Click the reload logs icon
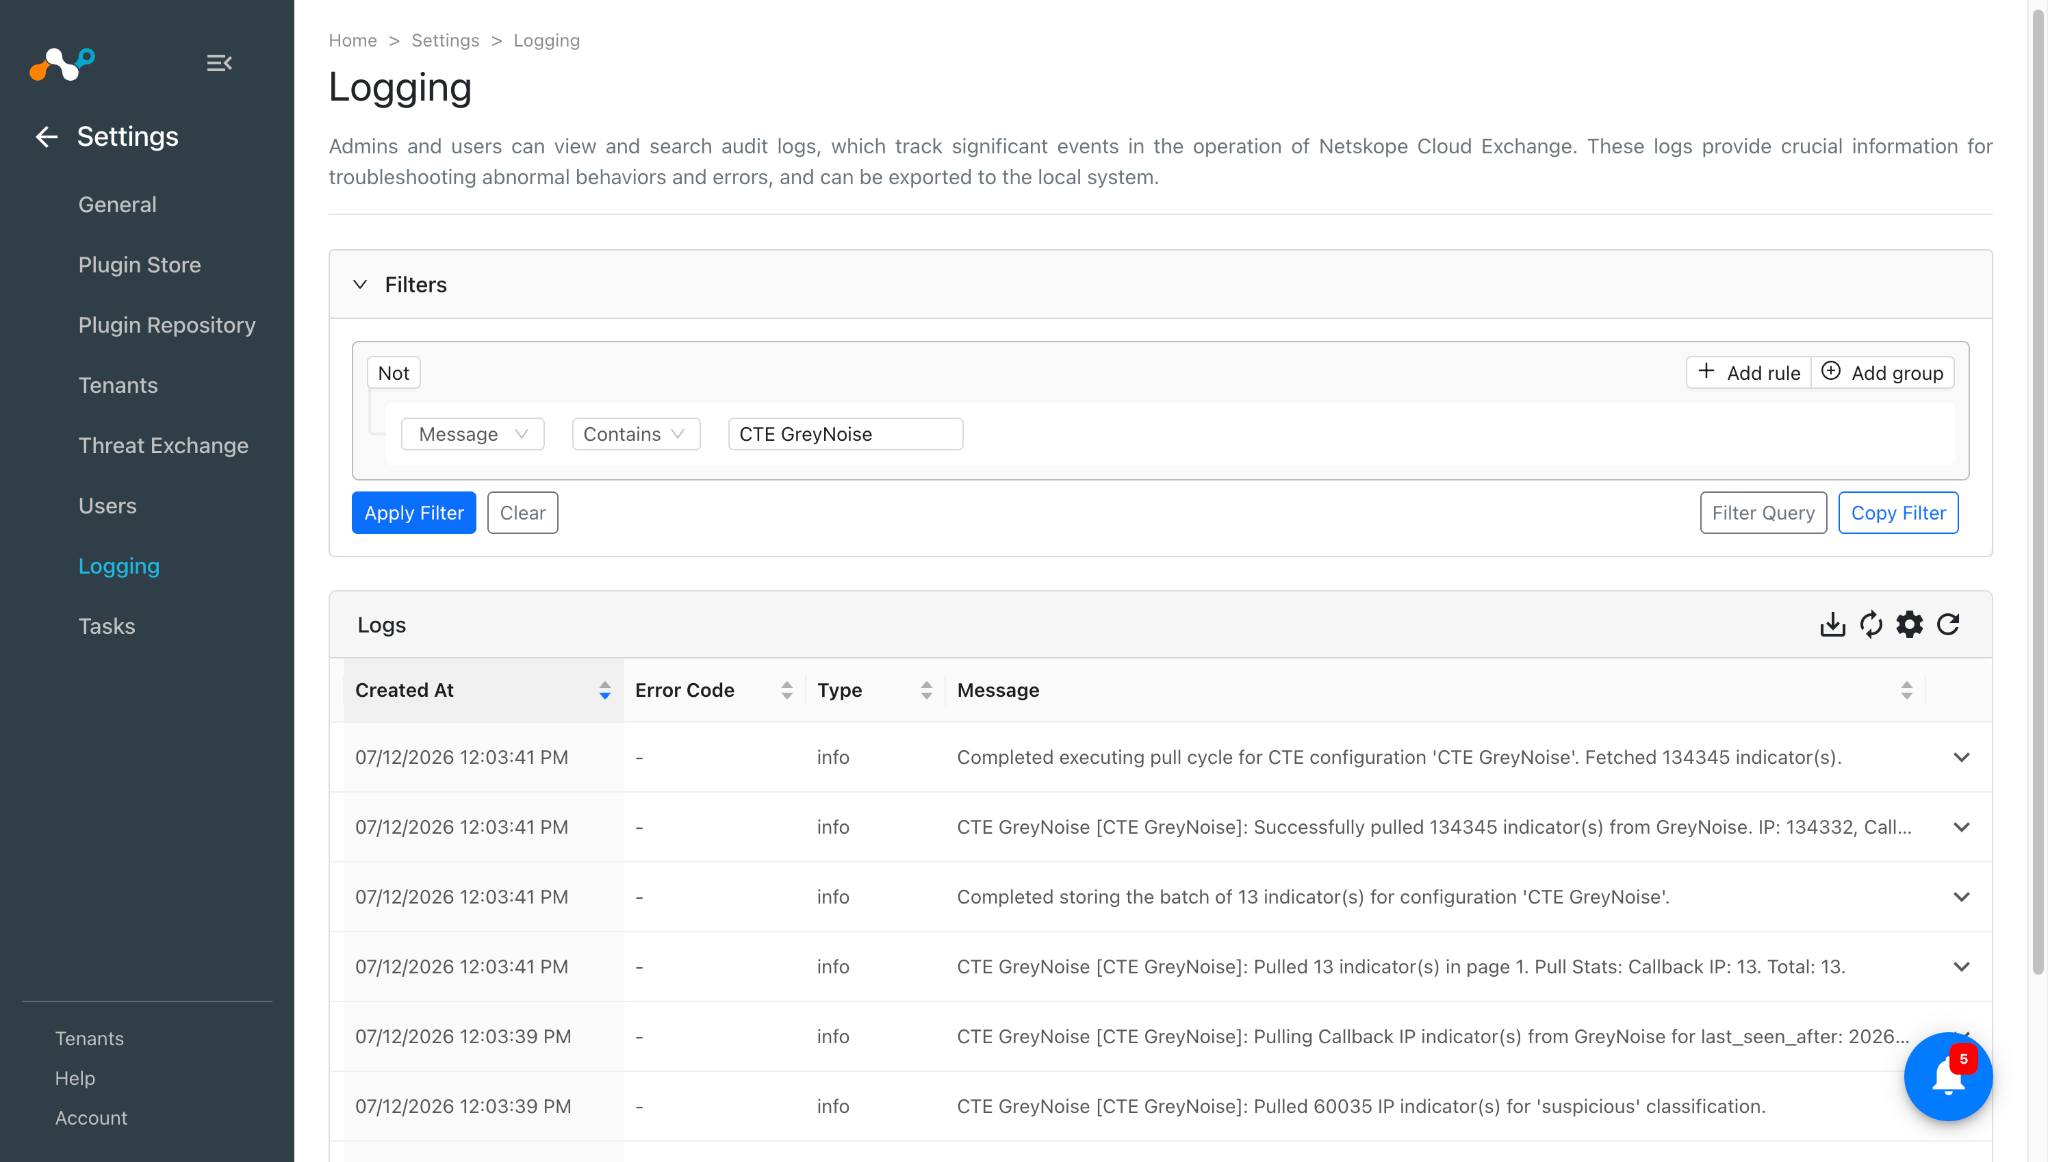This screenshot has height=1162, width=2048. pos(1948,625)
